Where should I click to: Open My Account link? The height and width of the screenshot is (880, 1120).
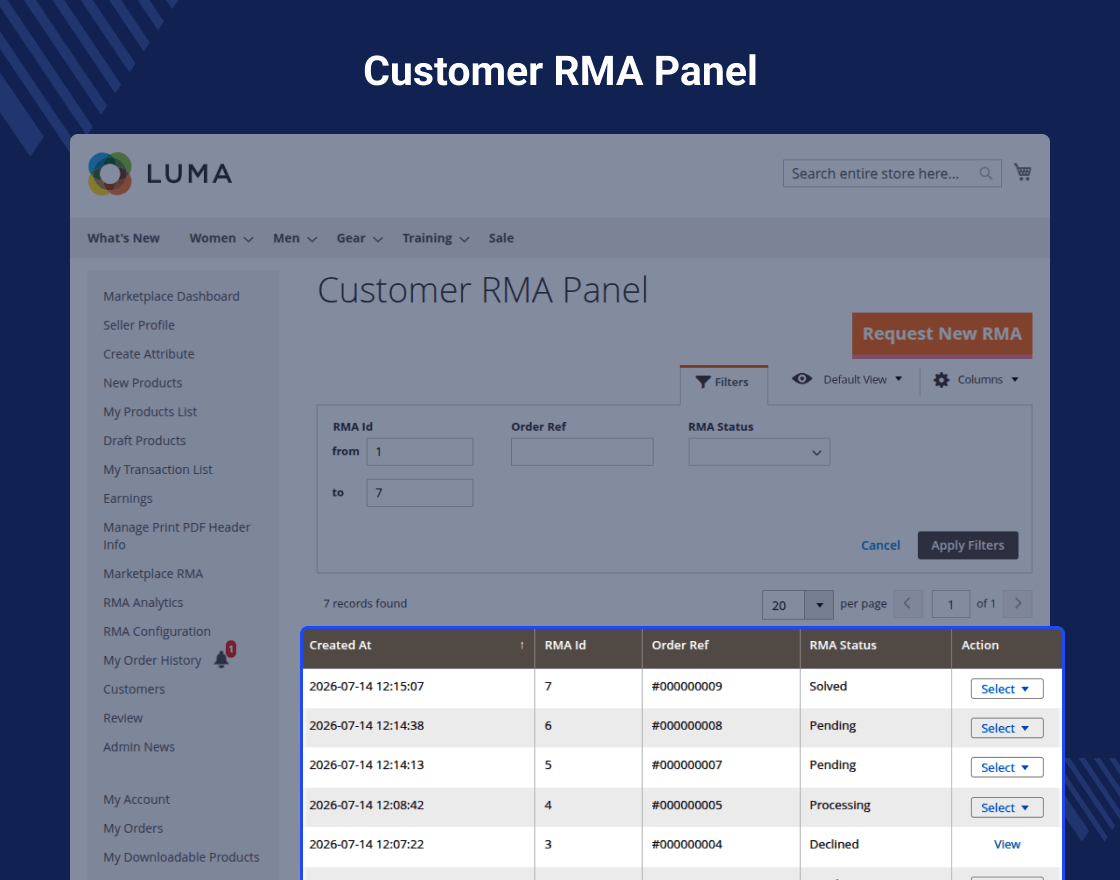[136, 799]
